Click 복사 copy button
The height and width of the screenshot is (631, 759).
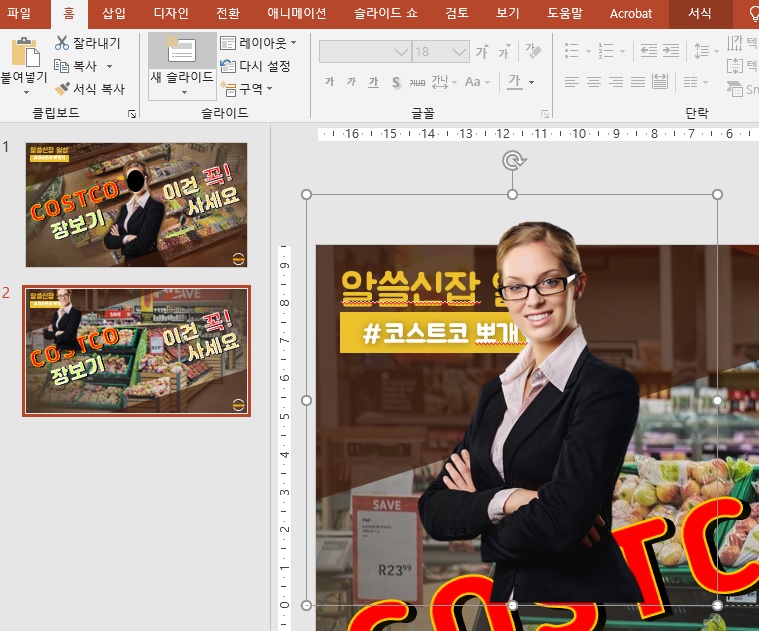[76, 66]
